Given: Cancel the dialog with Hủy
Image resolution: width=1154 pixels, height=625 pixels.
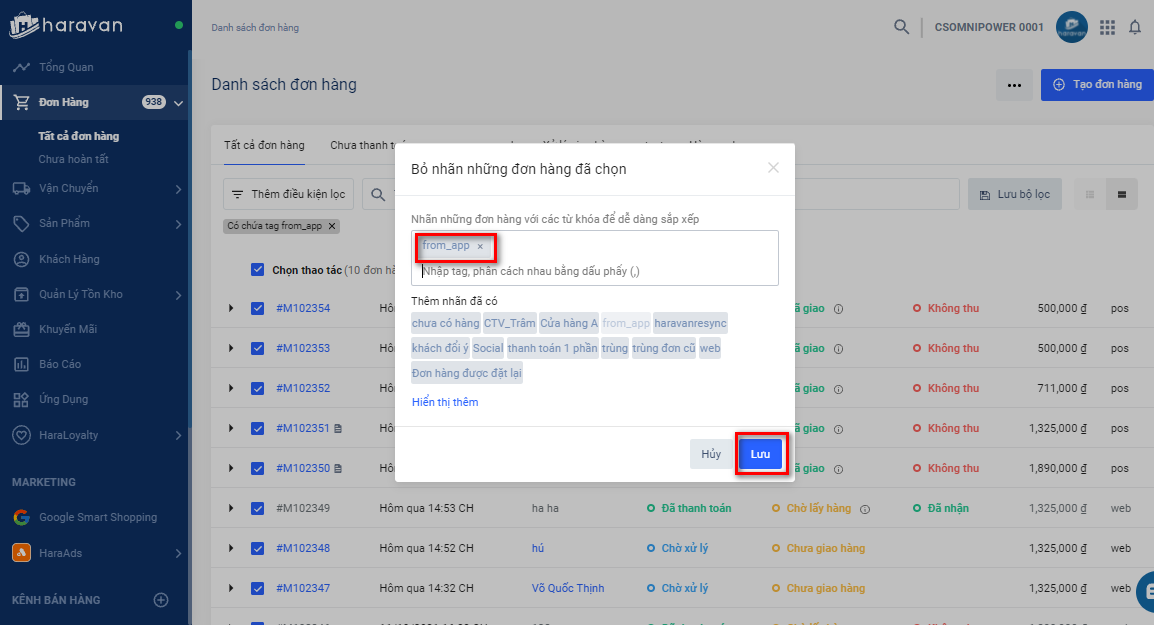Looking at the screenshot, I should click(x=711, y=454).
